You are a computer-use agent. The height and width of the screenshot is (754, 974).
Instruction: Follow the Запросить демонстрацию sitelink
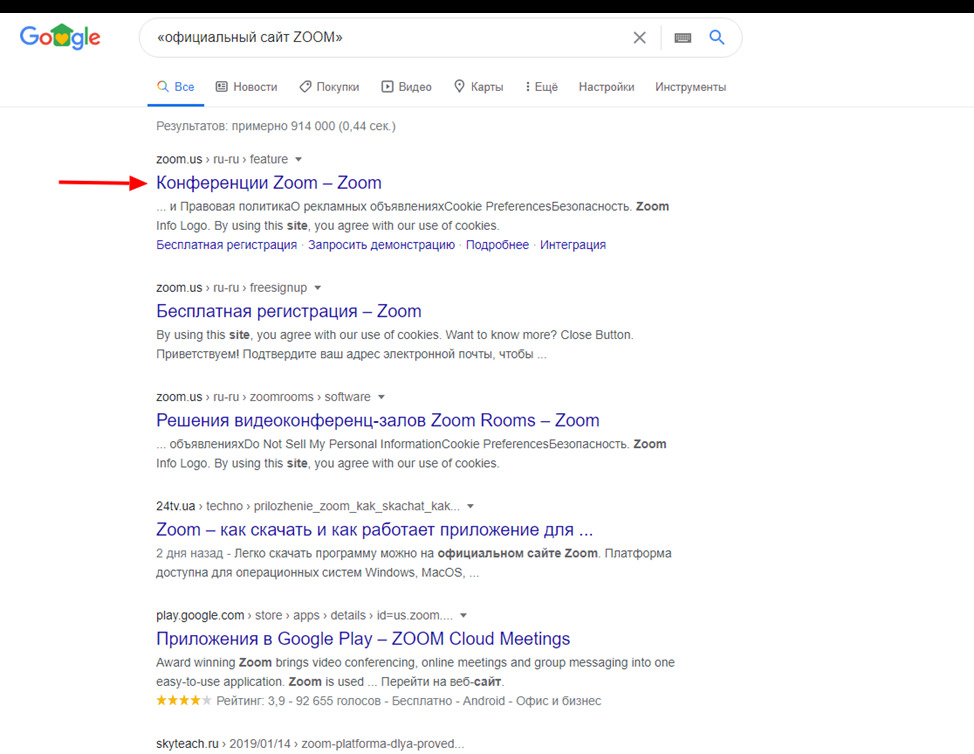pos(381,245)
